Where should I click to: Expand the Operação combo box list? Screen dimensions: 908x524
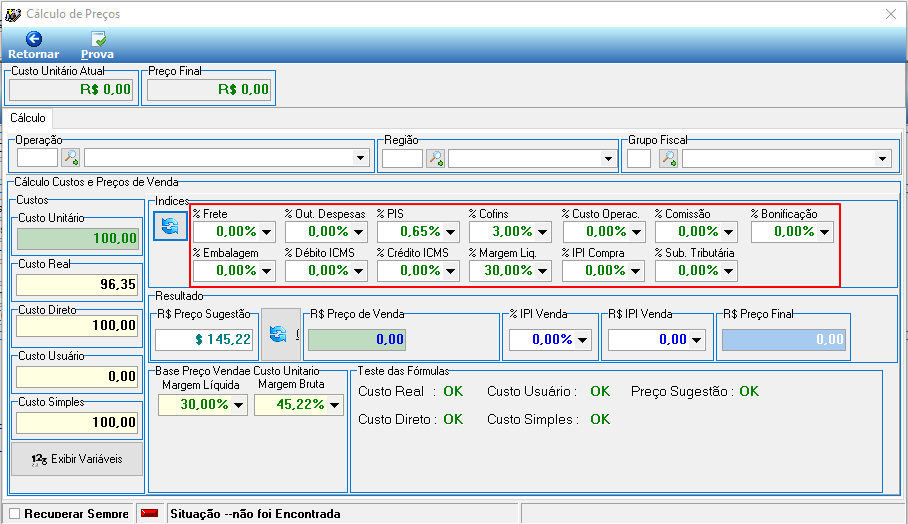tap(360, 157)
